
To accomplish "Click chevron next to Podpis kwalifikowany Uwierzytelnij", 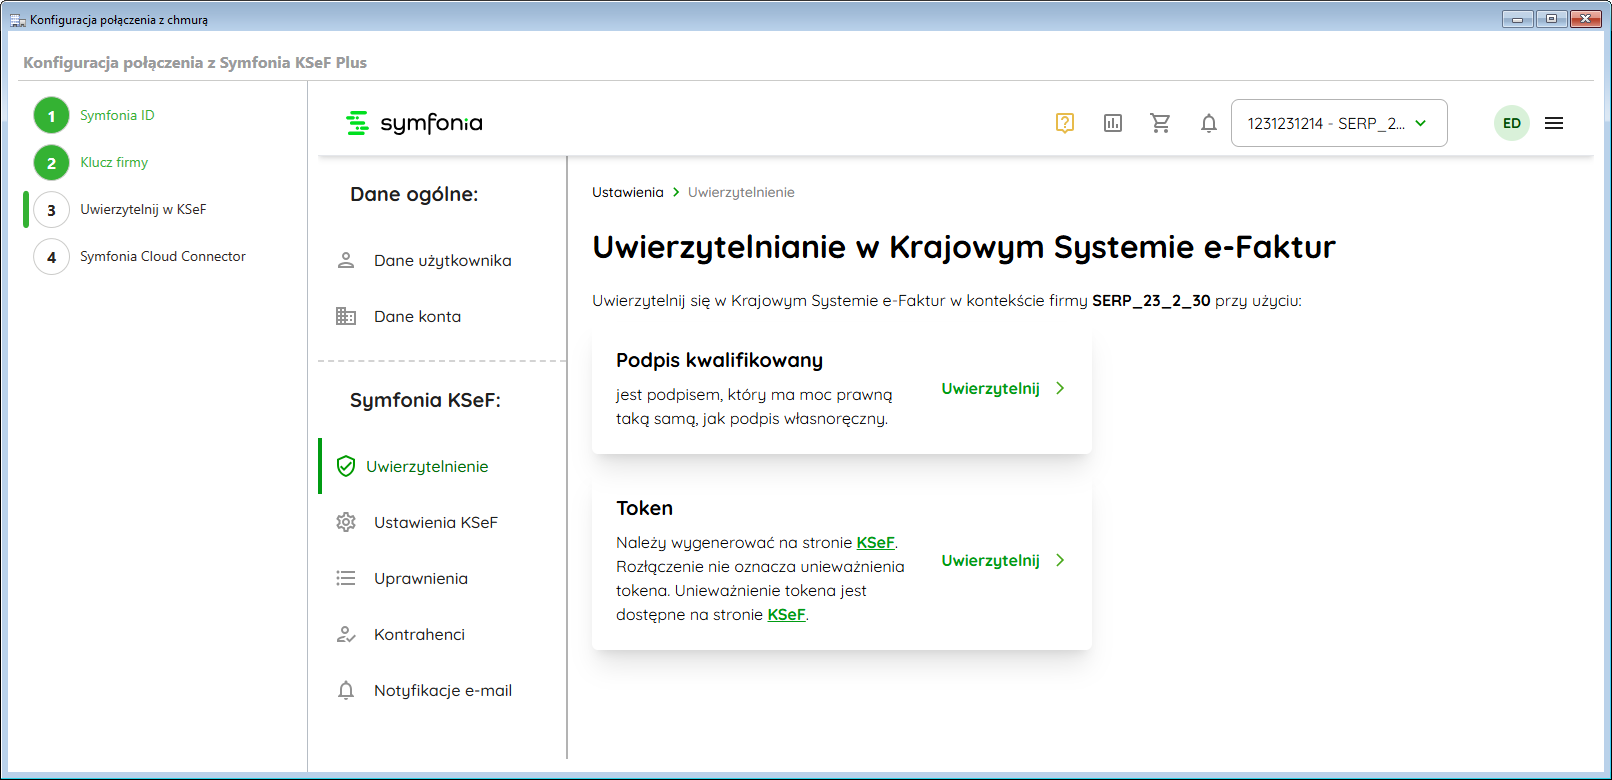I will 1060,388.
